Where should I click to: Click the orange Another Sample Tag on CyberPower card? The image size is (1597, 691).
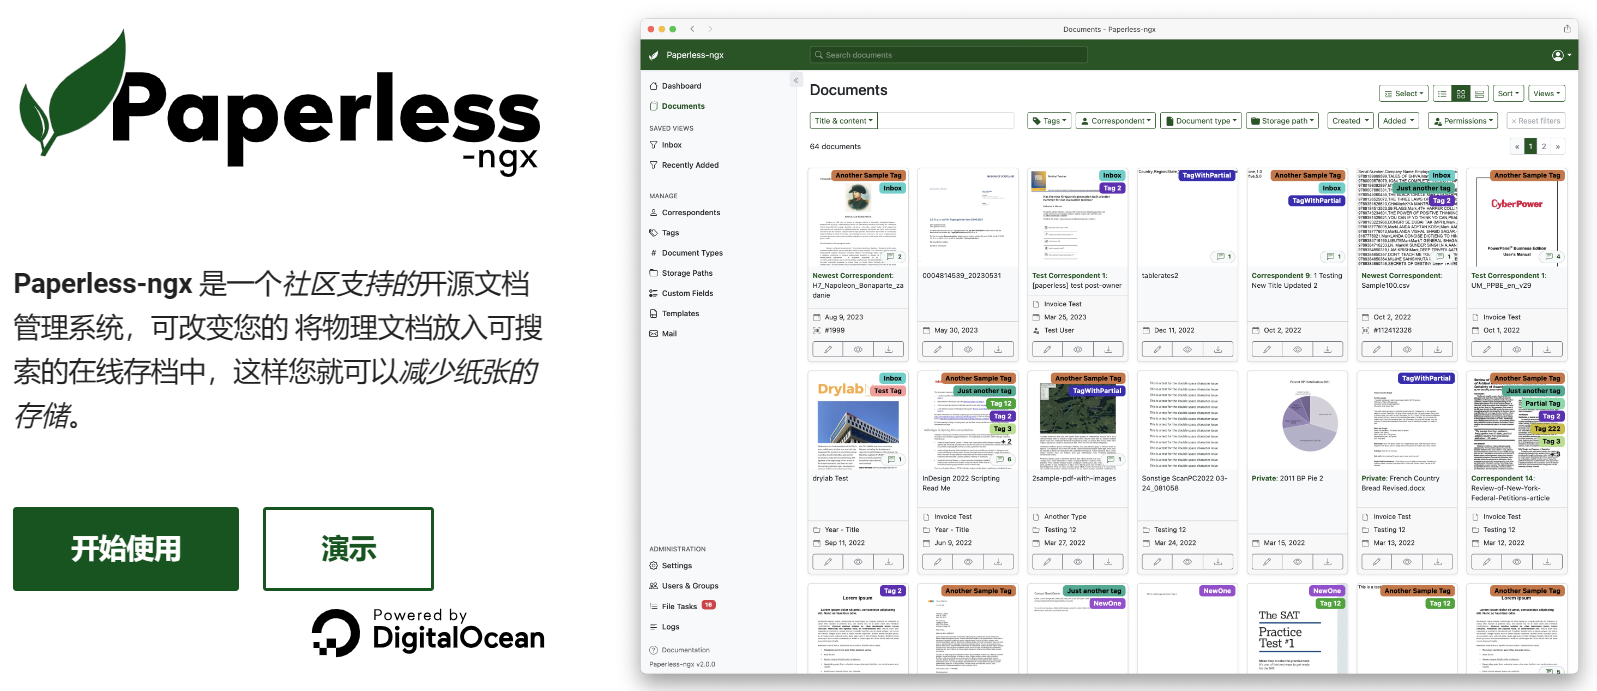point(1526,175)
